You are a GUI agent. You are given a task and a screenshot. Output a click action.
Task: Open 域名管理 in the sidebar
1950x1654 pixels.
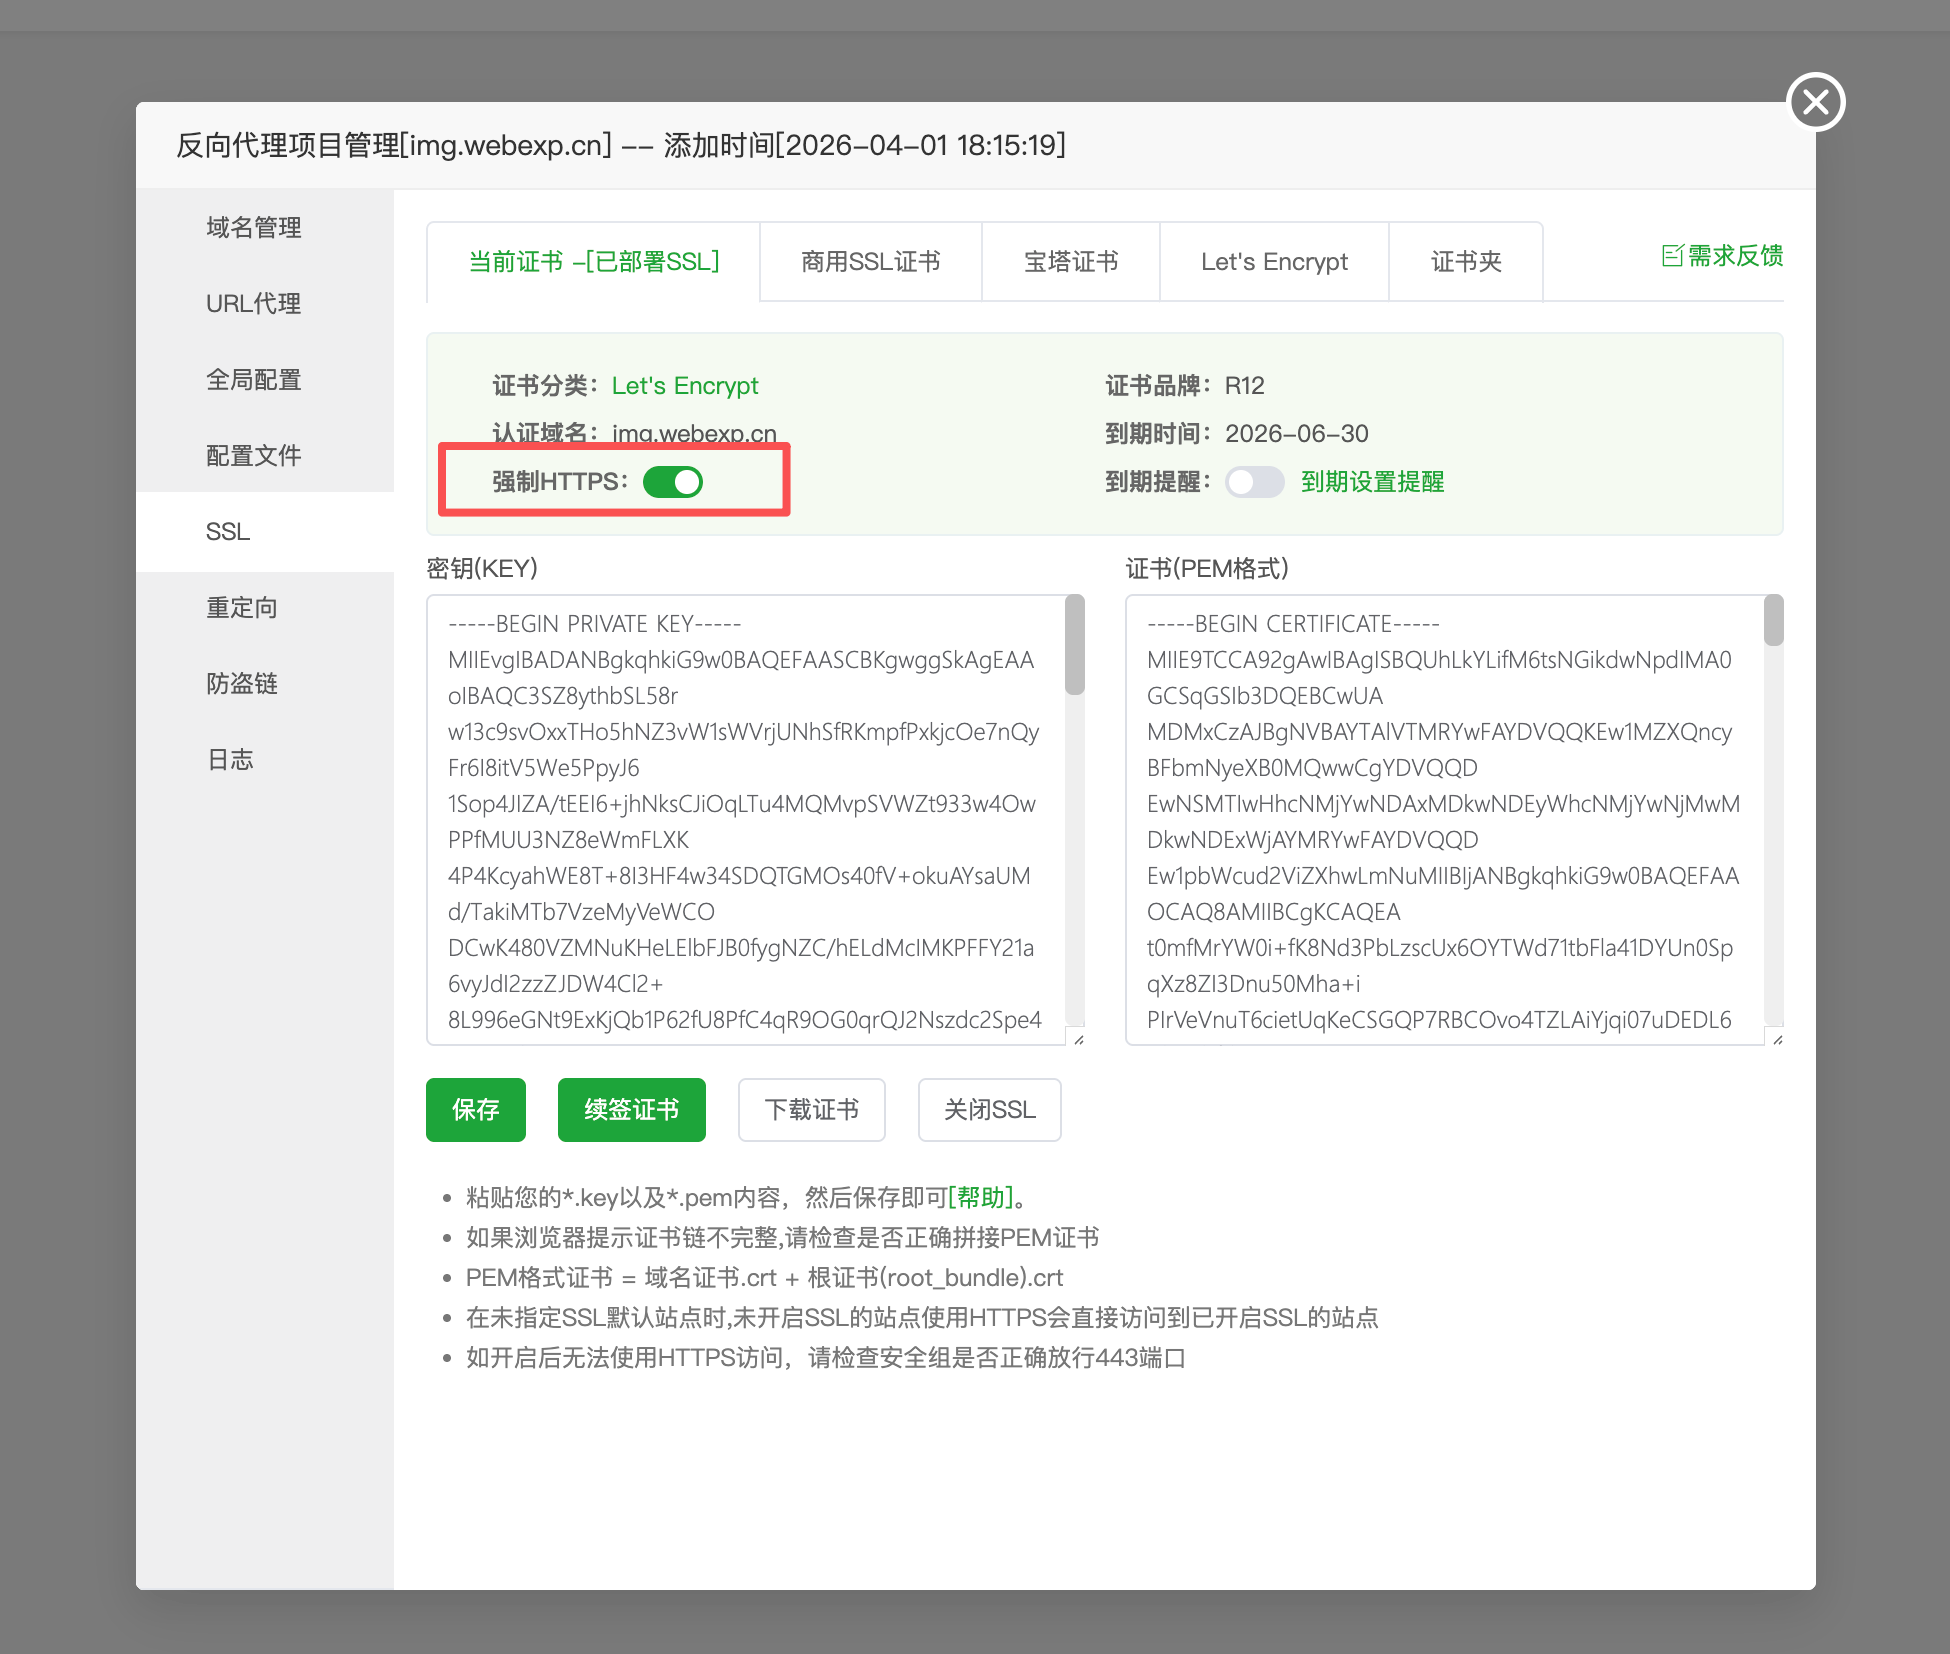click(253, 227)
